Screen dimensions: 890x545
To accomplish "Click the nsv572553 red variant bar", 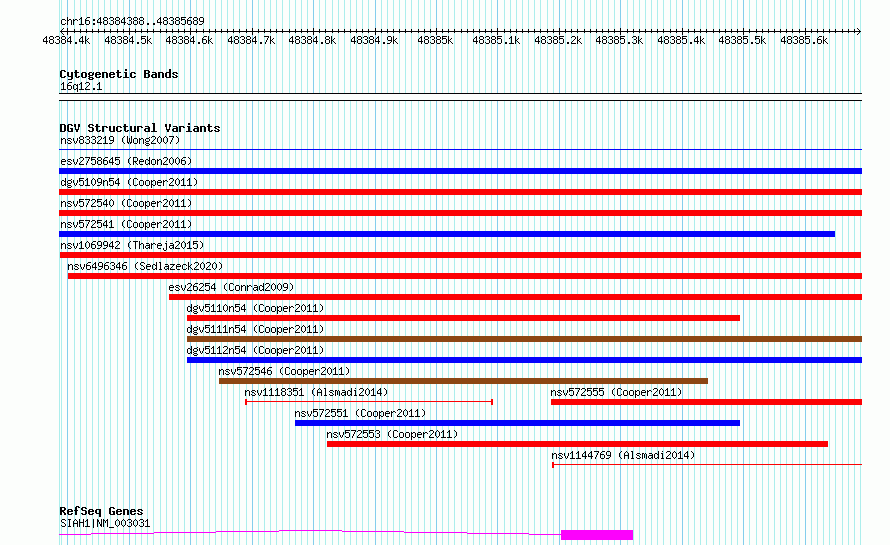I will coord(577,444).
